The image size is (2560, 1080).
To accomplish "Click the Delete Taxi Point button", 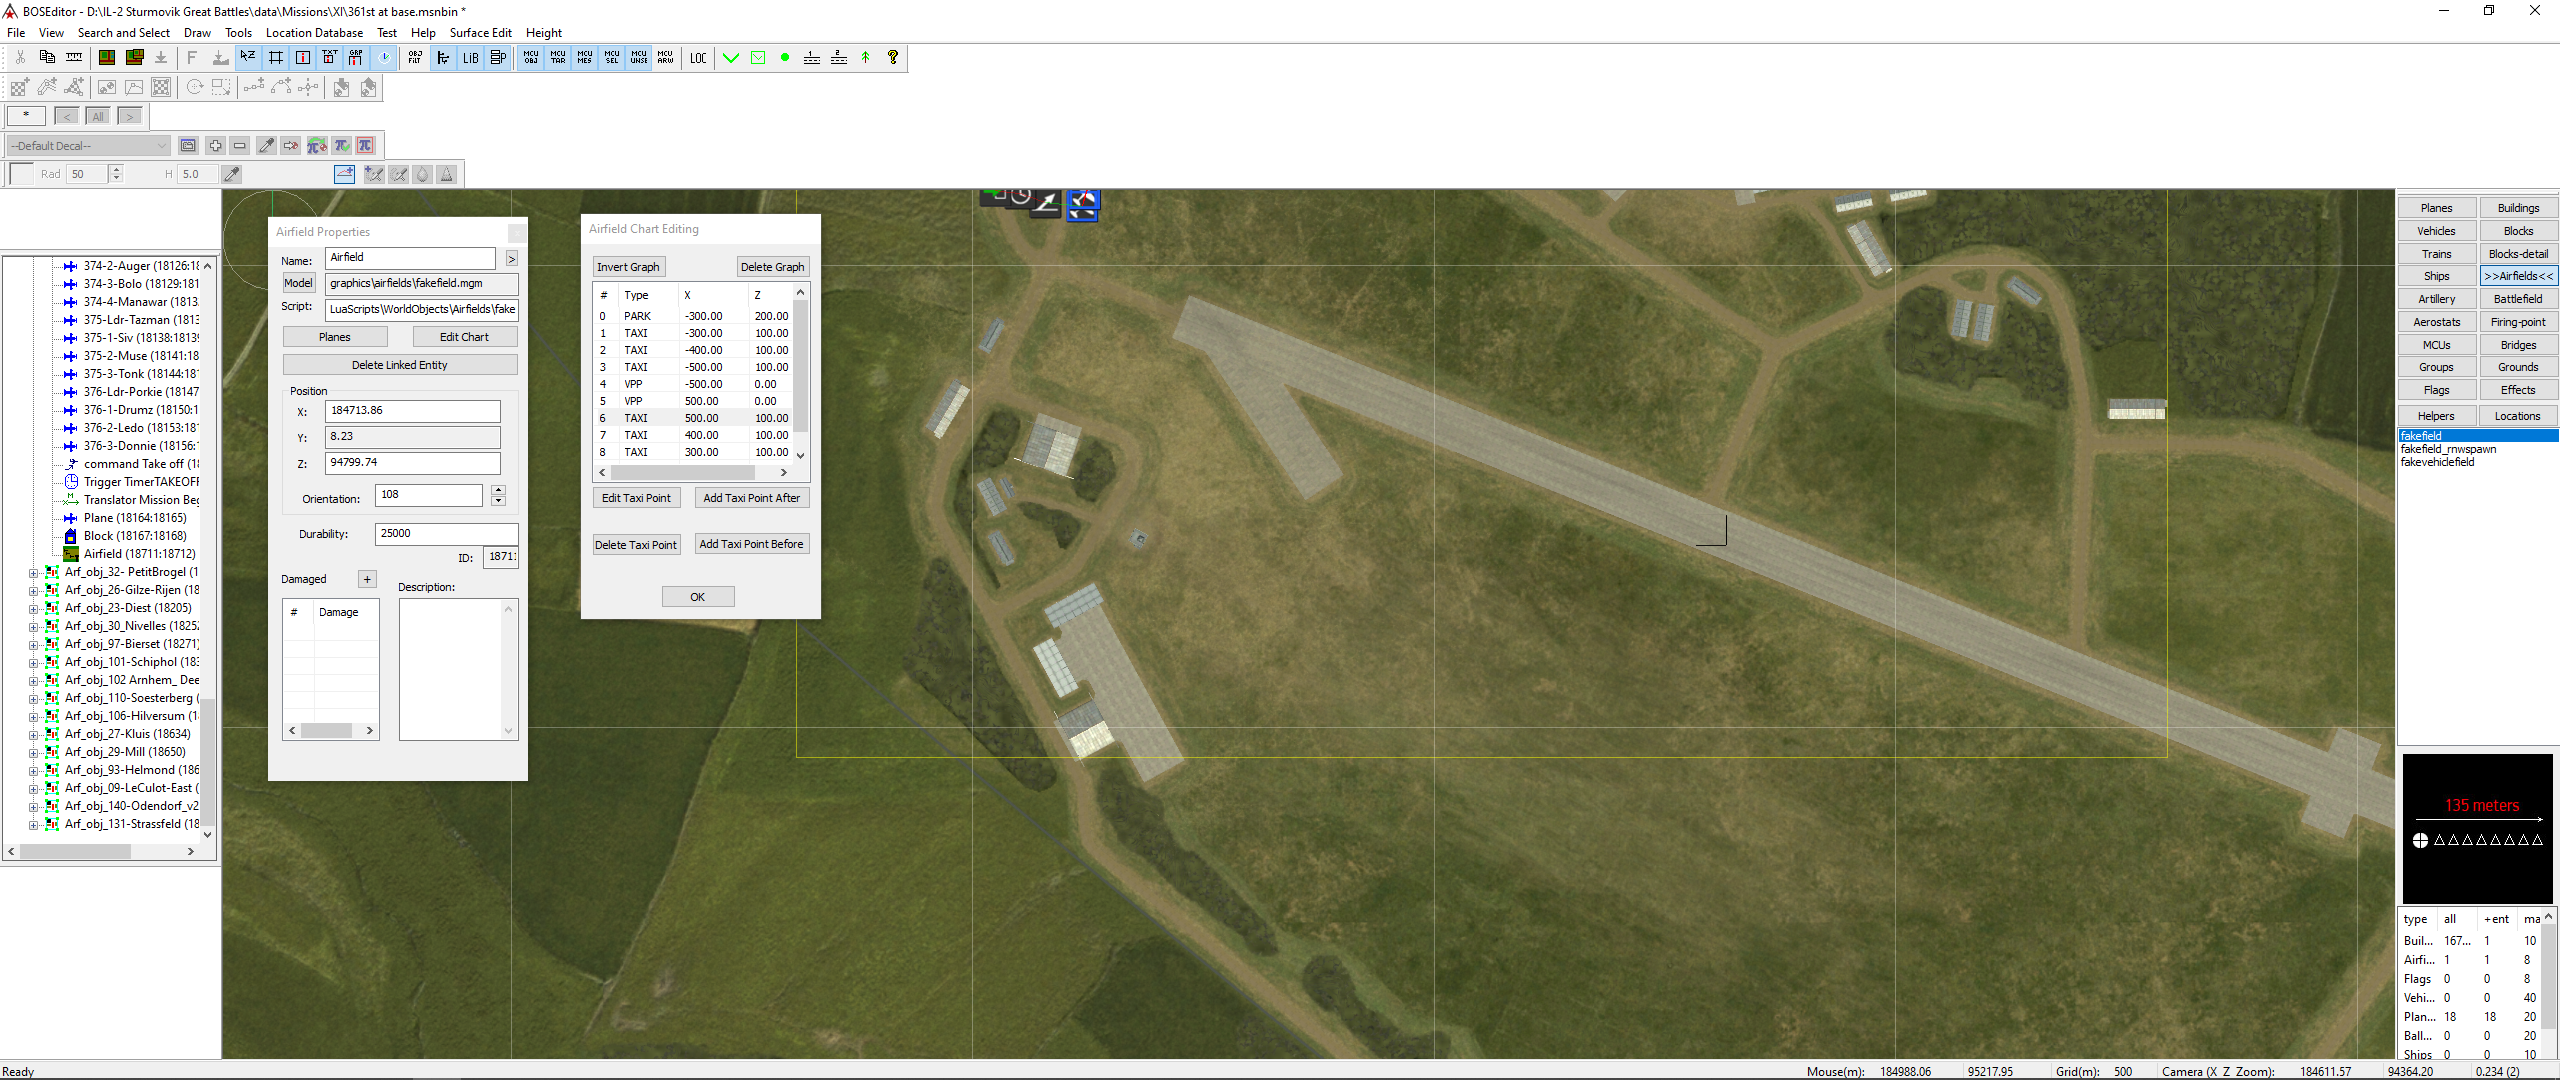I will pyautogui.click(x=636, y=545).
